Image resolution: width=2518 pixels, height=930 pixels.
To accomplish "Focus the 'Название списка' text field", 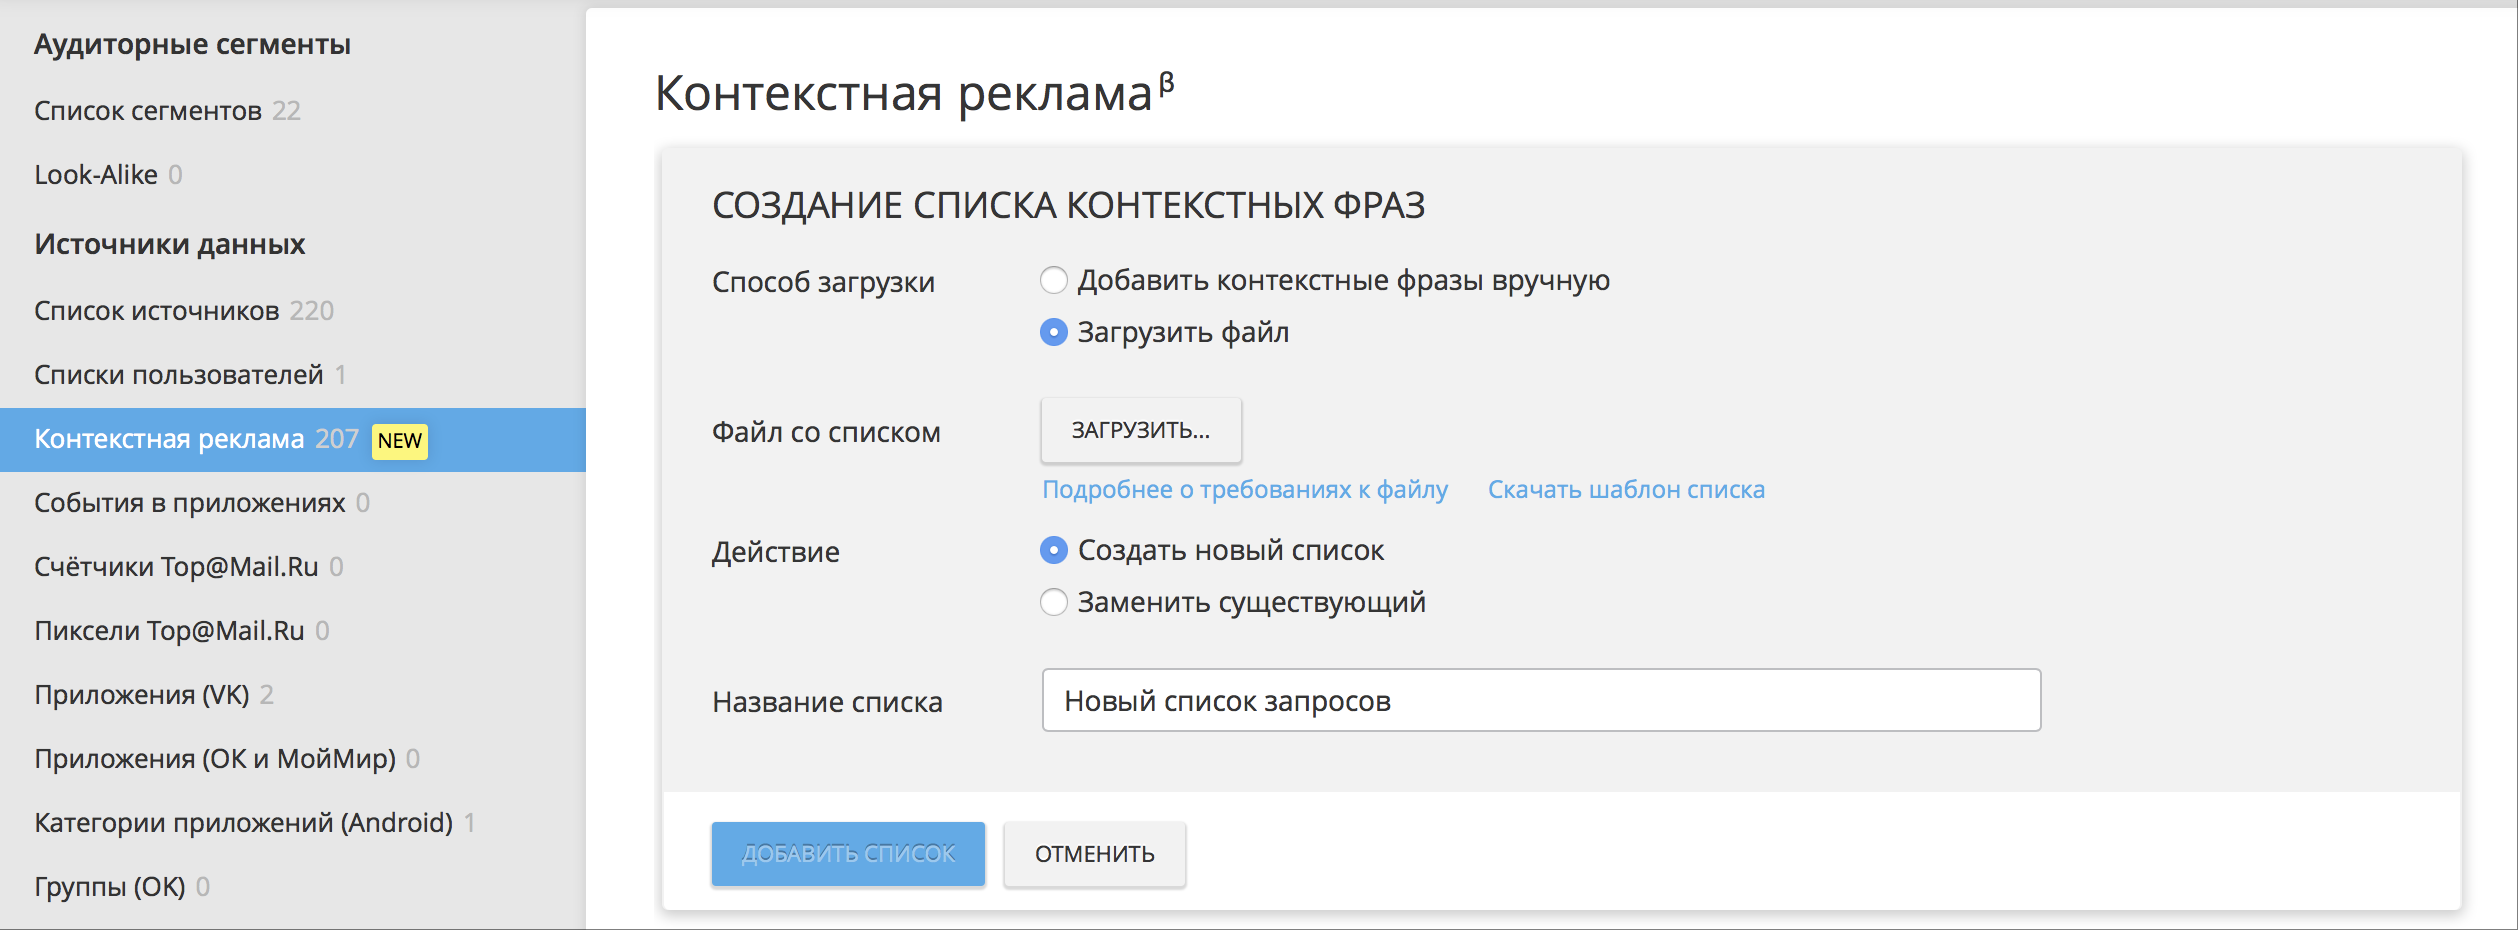I will point(1540,701).
